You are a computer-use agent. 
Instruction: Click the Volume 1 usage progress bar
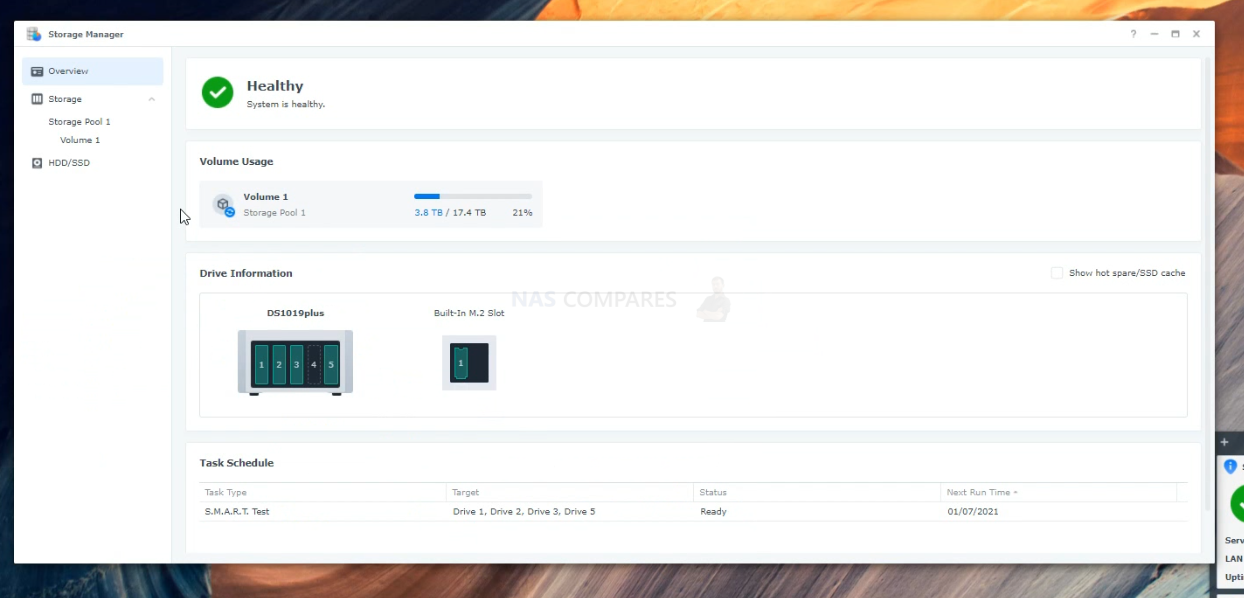click(x=473, y=197)
